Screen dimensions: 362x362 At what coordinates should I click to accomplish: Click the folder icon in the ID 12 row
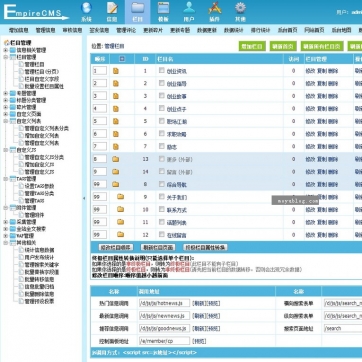[121, 235]
